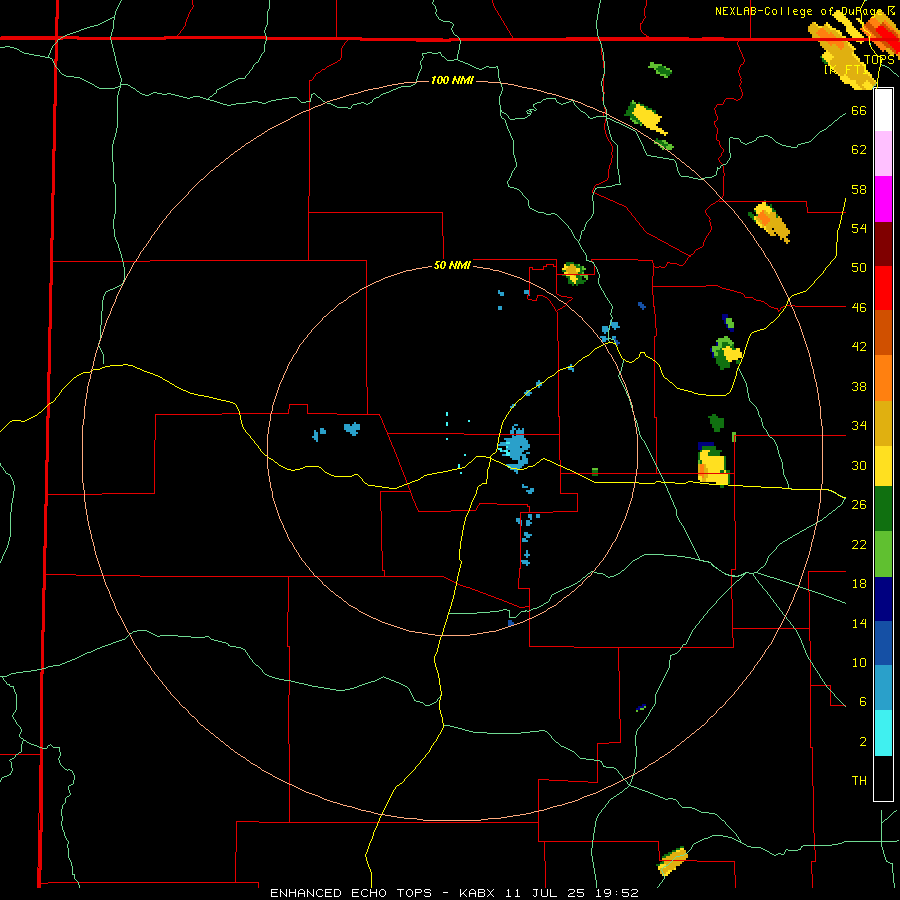Click the 'NEXLAB-College of DuPage' credit text

pyautogui.click(x=799, y=11)
